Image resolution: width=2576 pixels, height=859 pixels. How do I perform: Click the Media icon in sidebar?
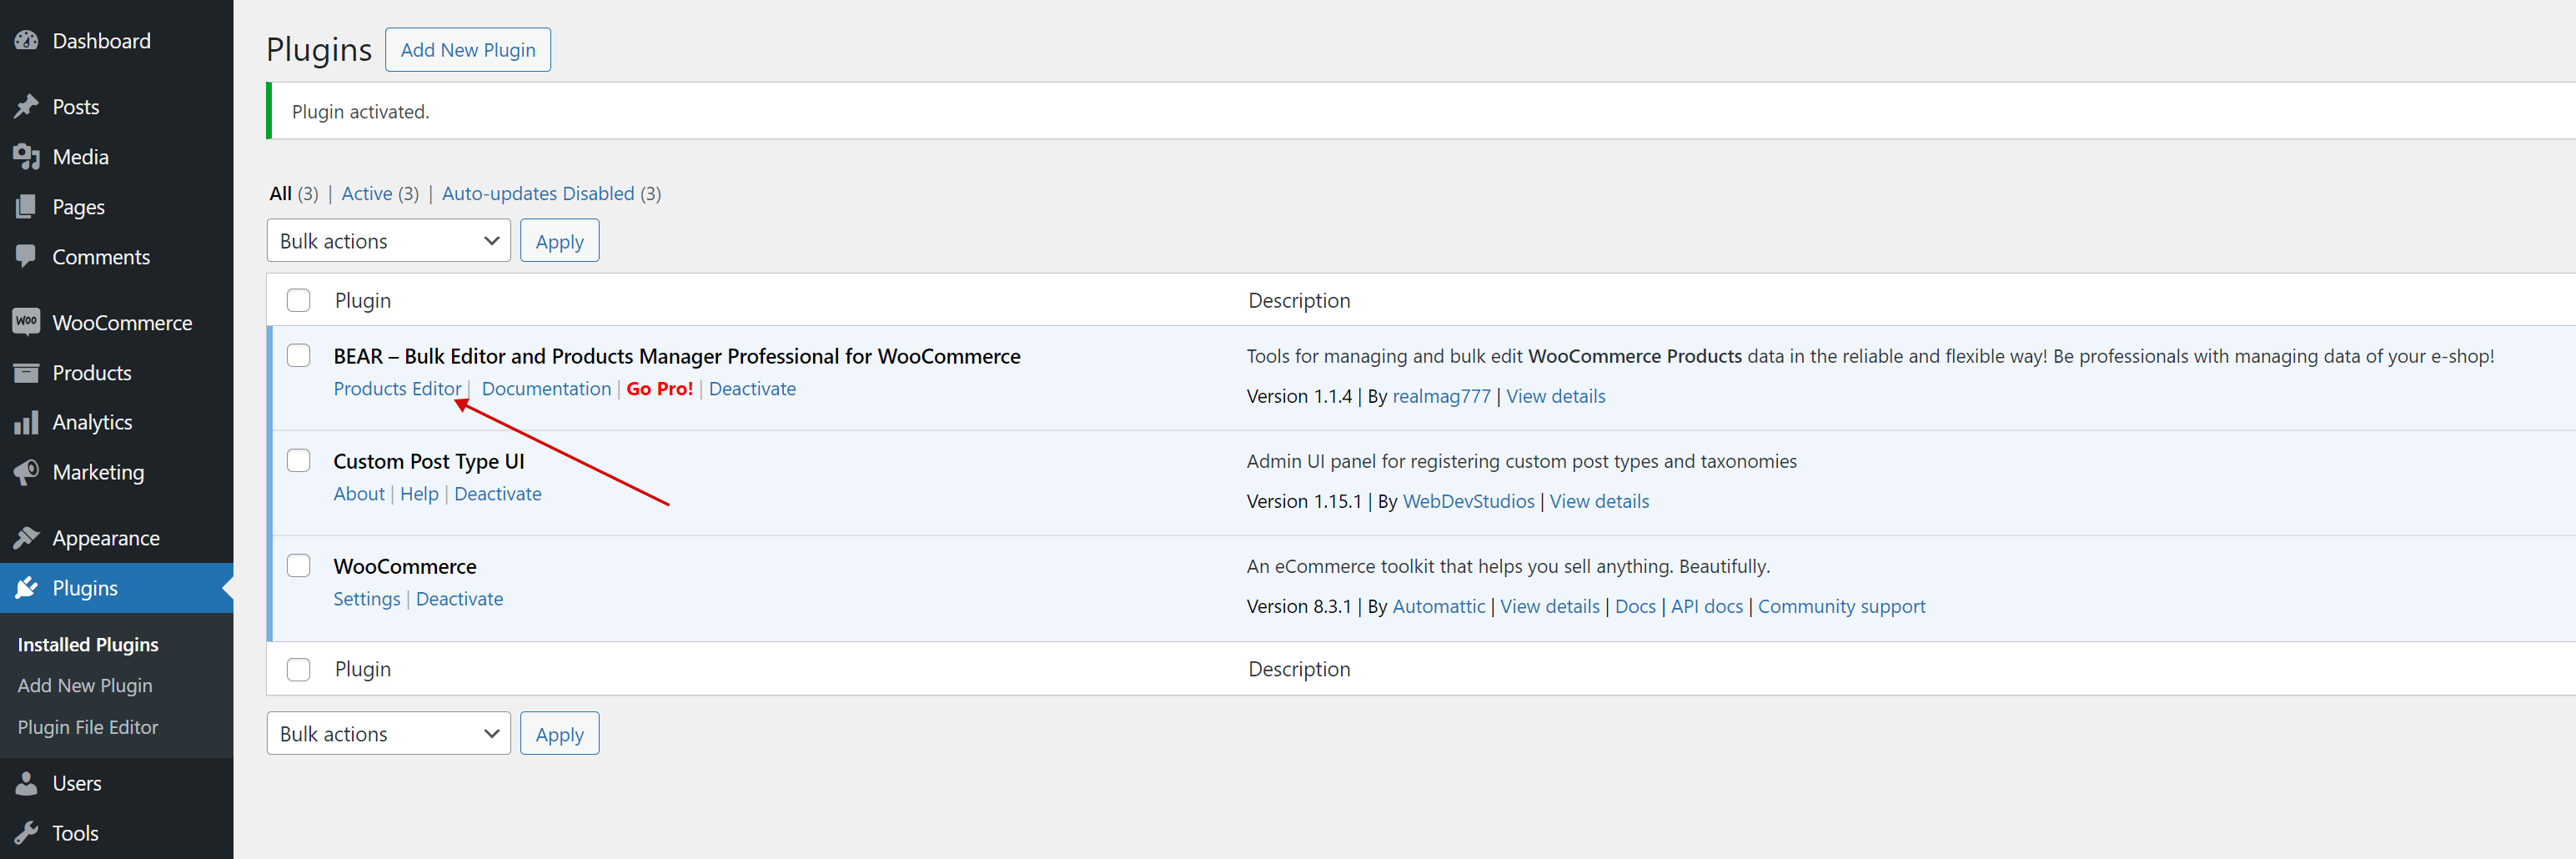[x=27, y=157]
